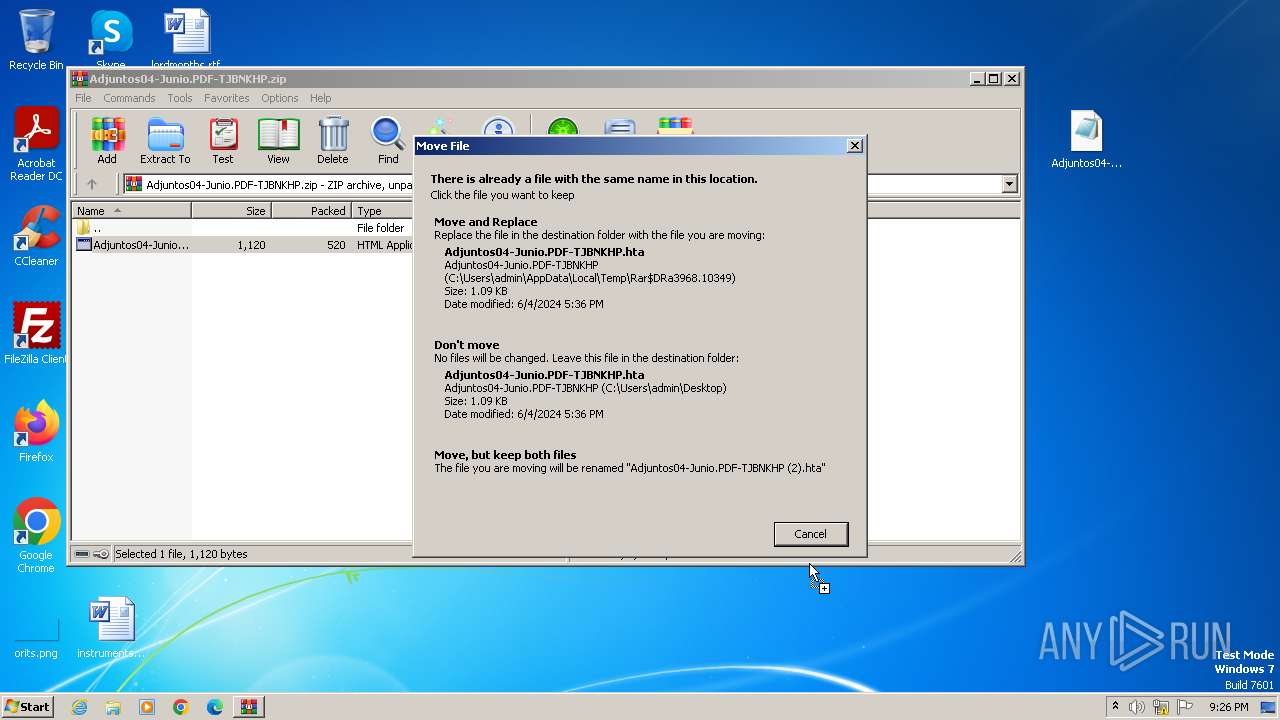Switch to WinRAR via its taskbar button

249,707
